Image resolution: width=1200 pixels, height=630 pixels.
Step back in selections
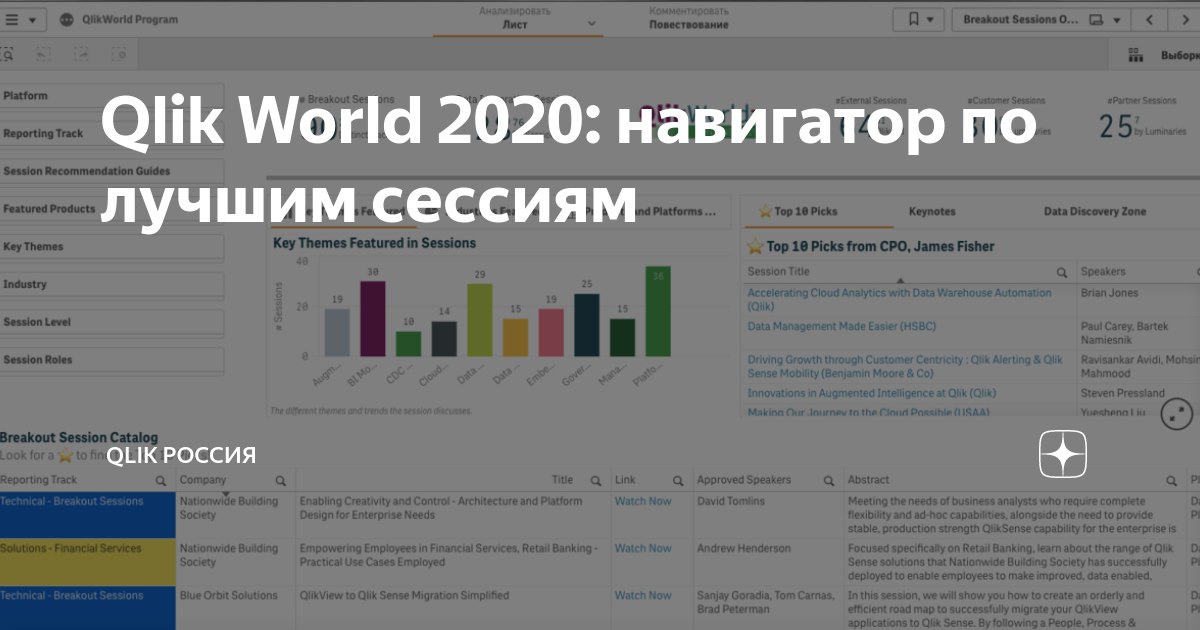click(x=43, y=55)
